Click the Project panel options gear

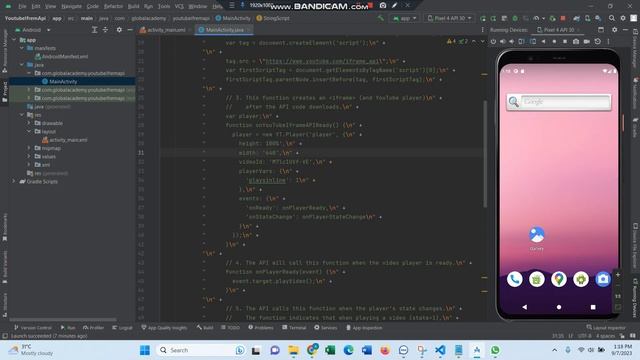pos(119,30)
